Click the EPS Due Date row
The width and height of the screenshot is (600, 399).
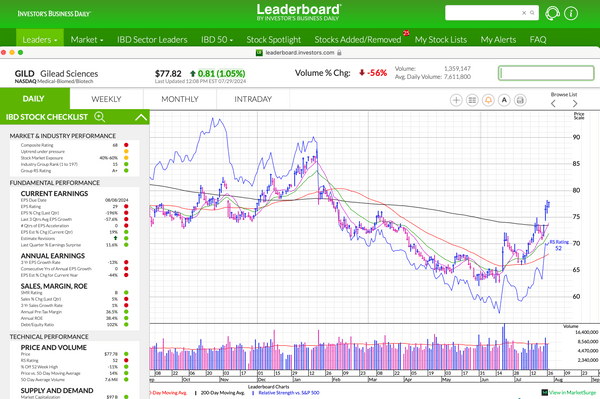coord(75,200)
